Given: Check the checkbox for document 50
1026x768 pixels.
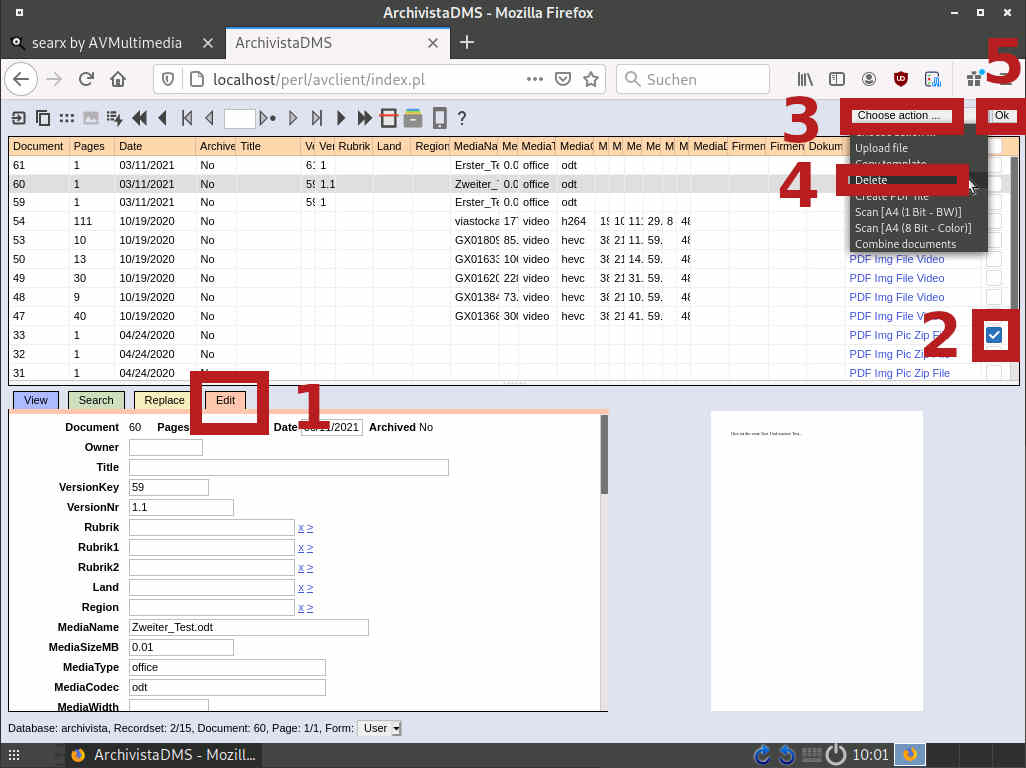Looking at the screenshot, I should (994, 259).
